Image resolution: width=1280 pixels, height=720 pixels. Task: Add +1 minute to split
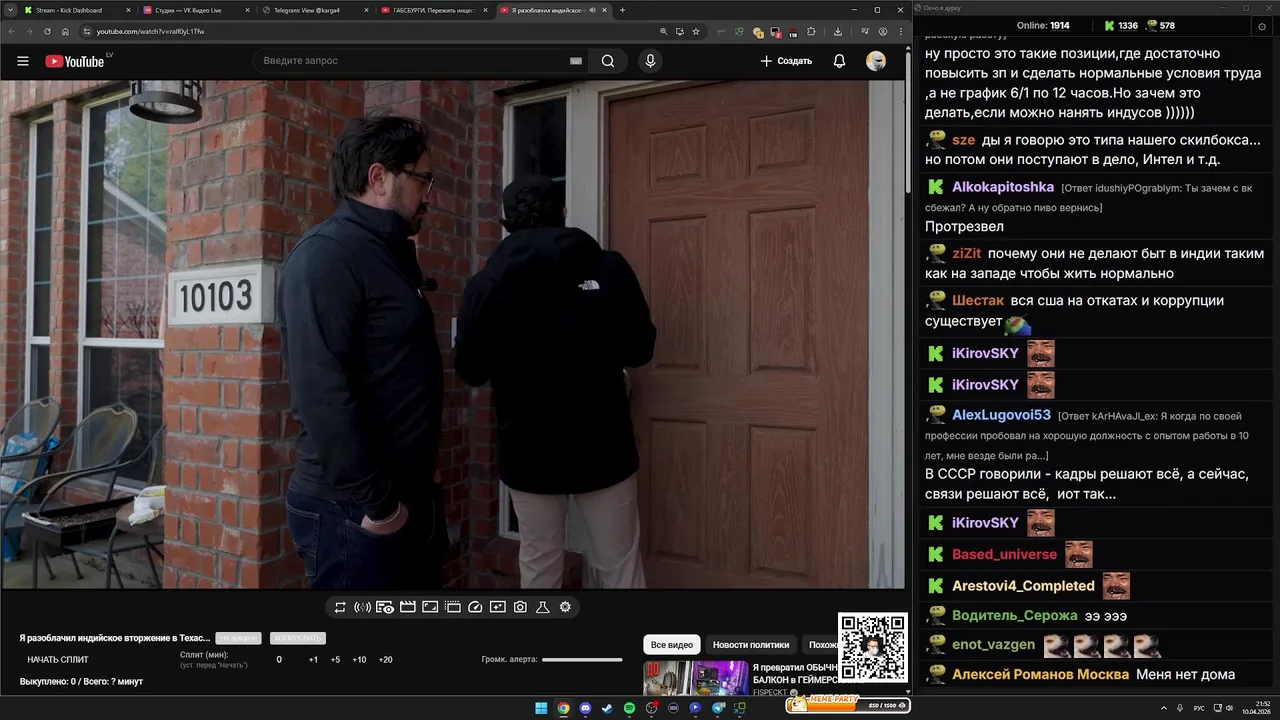point(313,660)
